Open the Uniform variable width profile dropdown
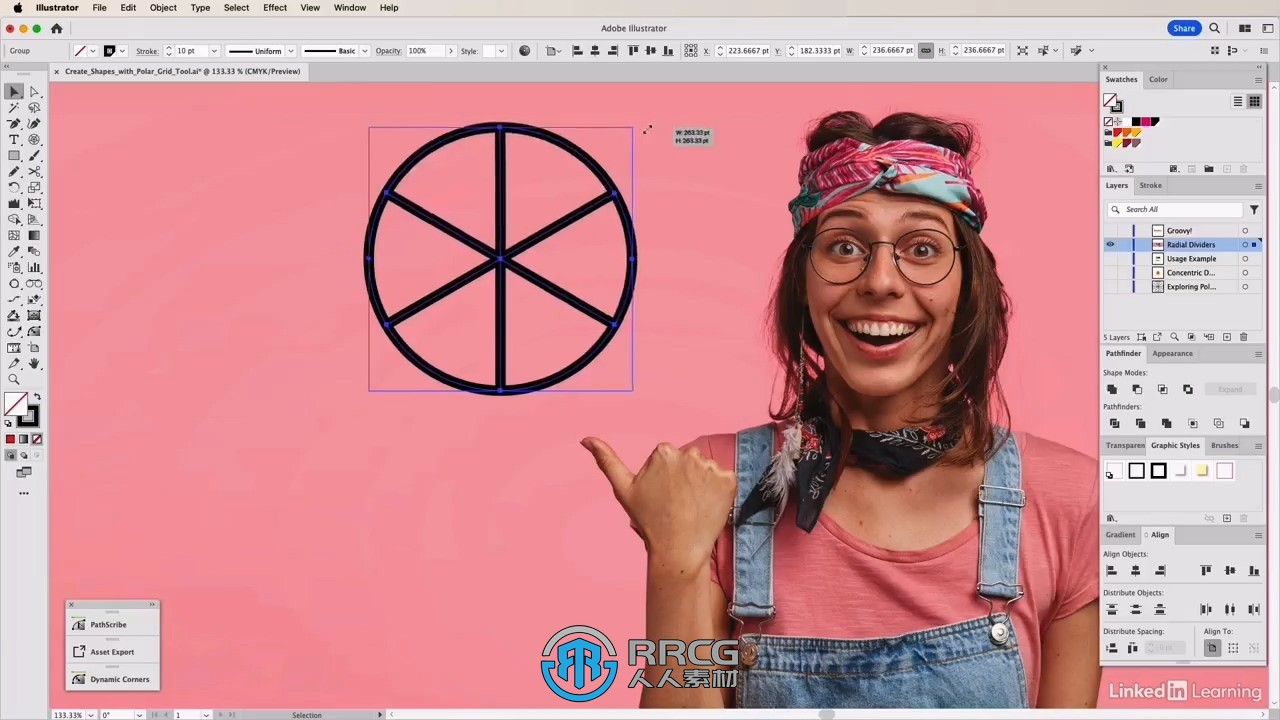The width and height of the screenshot is (1280, 720). pyautogui.click(x=291, y=51)
